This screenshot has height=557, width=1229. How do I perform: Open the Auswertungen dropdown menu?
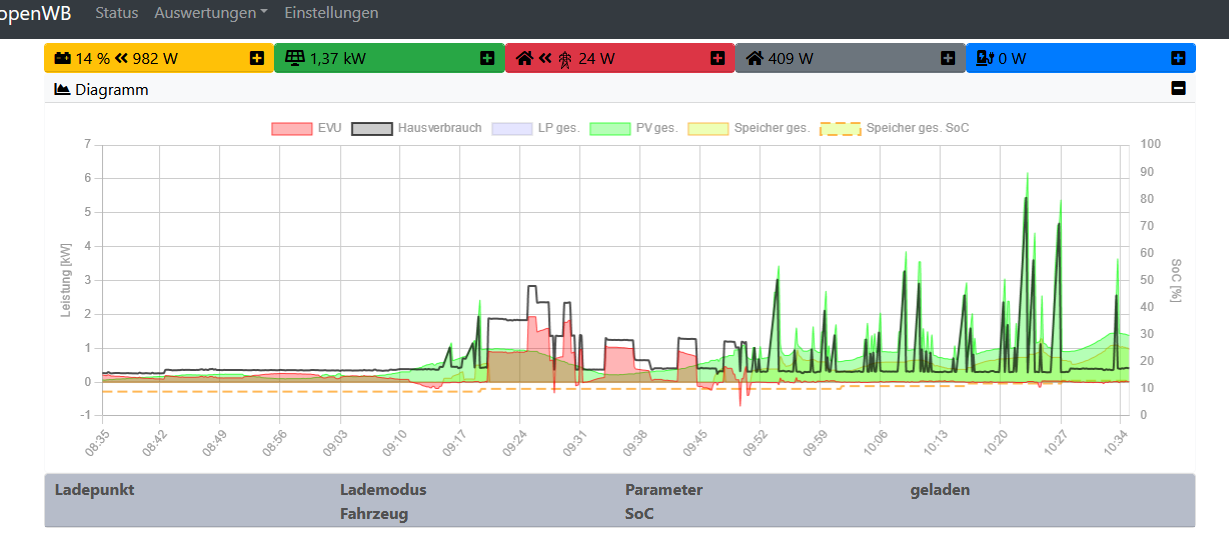211,13
